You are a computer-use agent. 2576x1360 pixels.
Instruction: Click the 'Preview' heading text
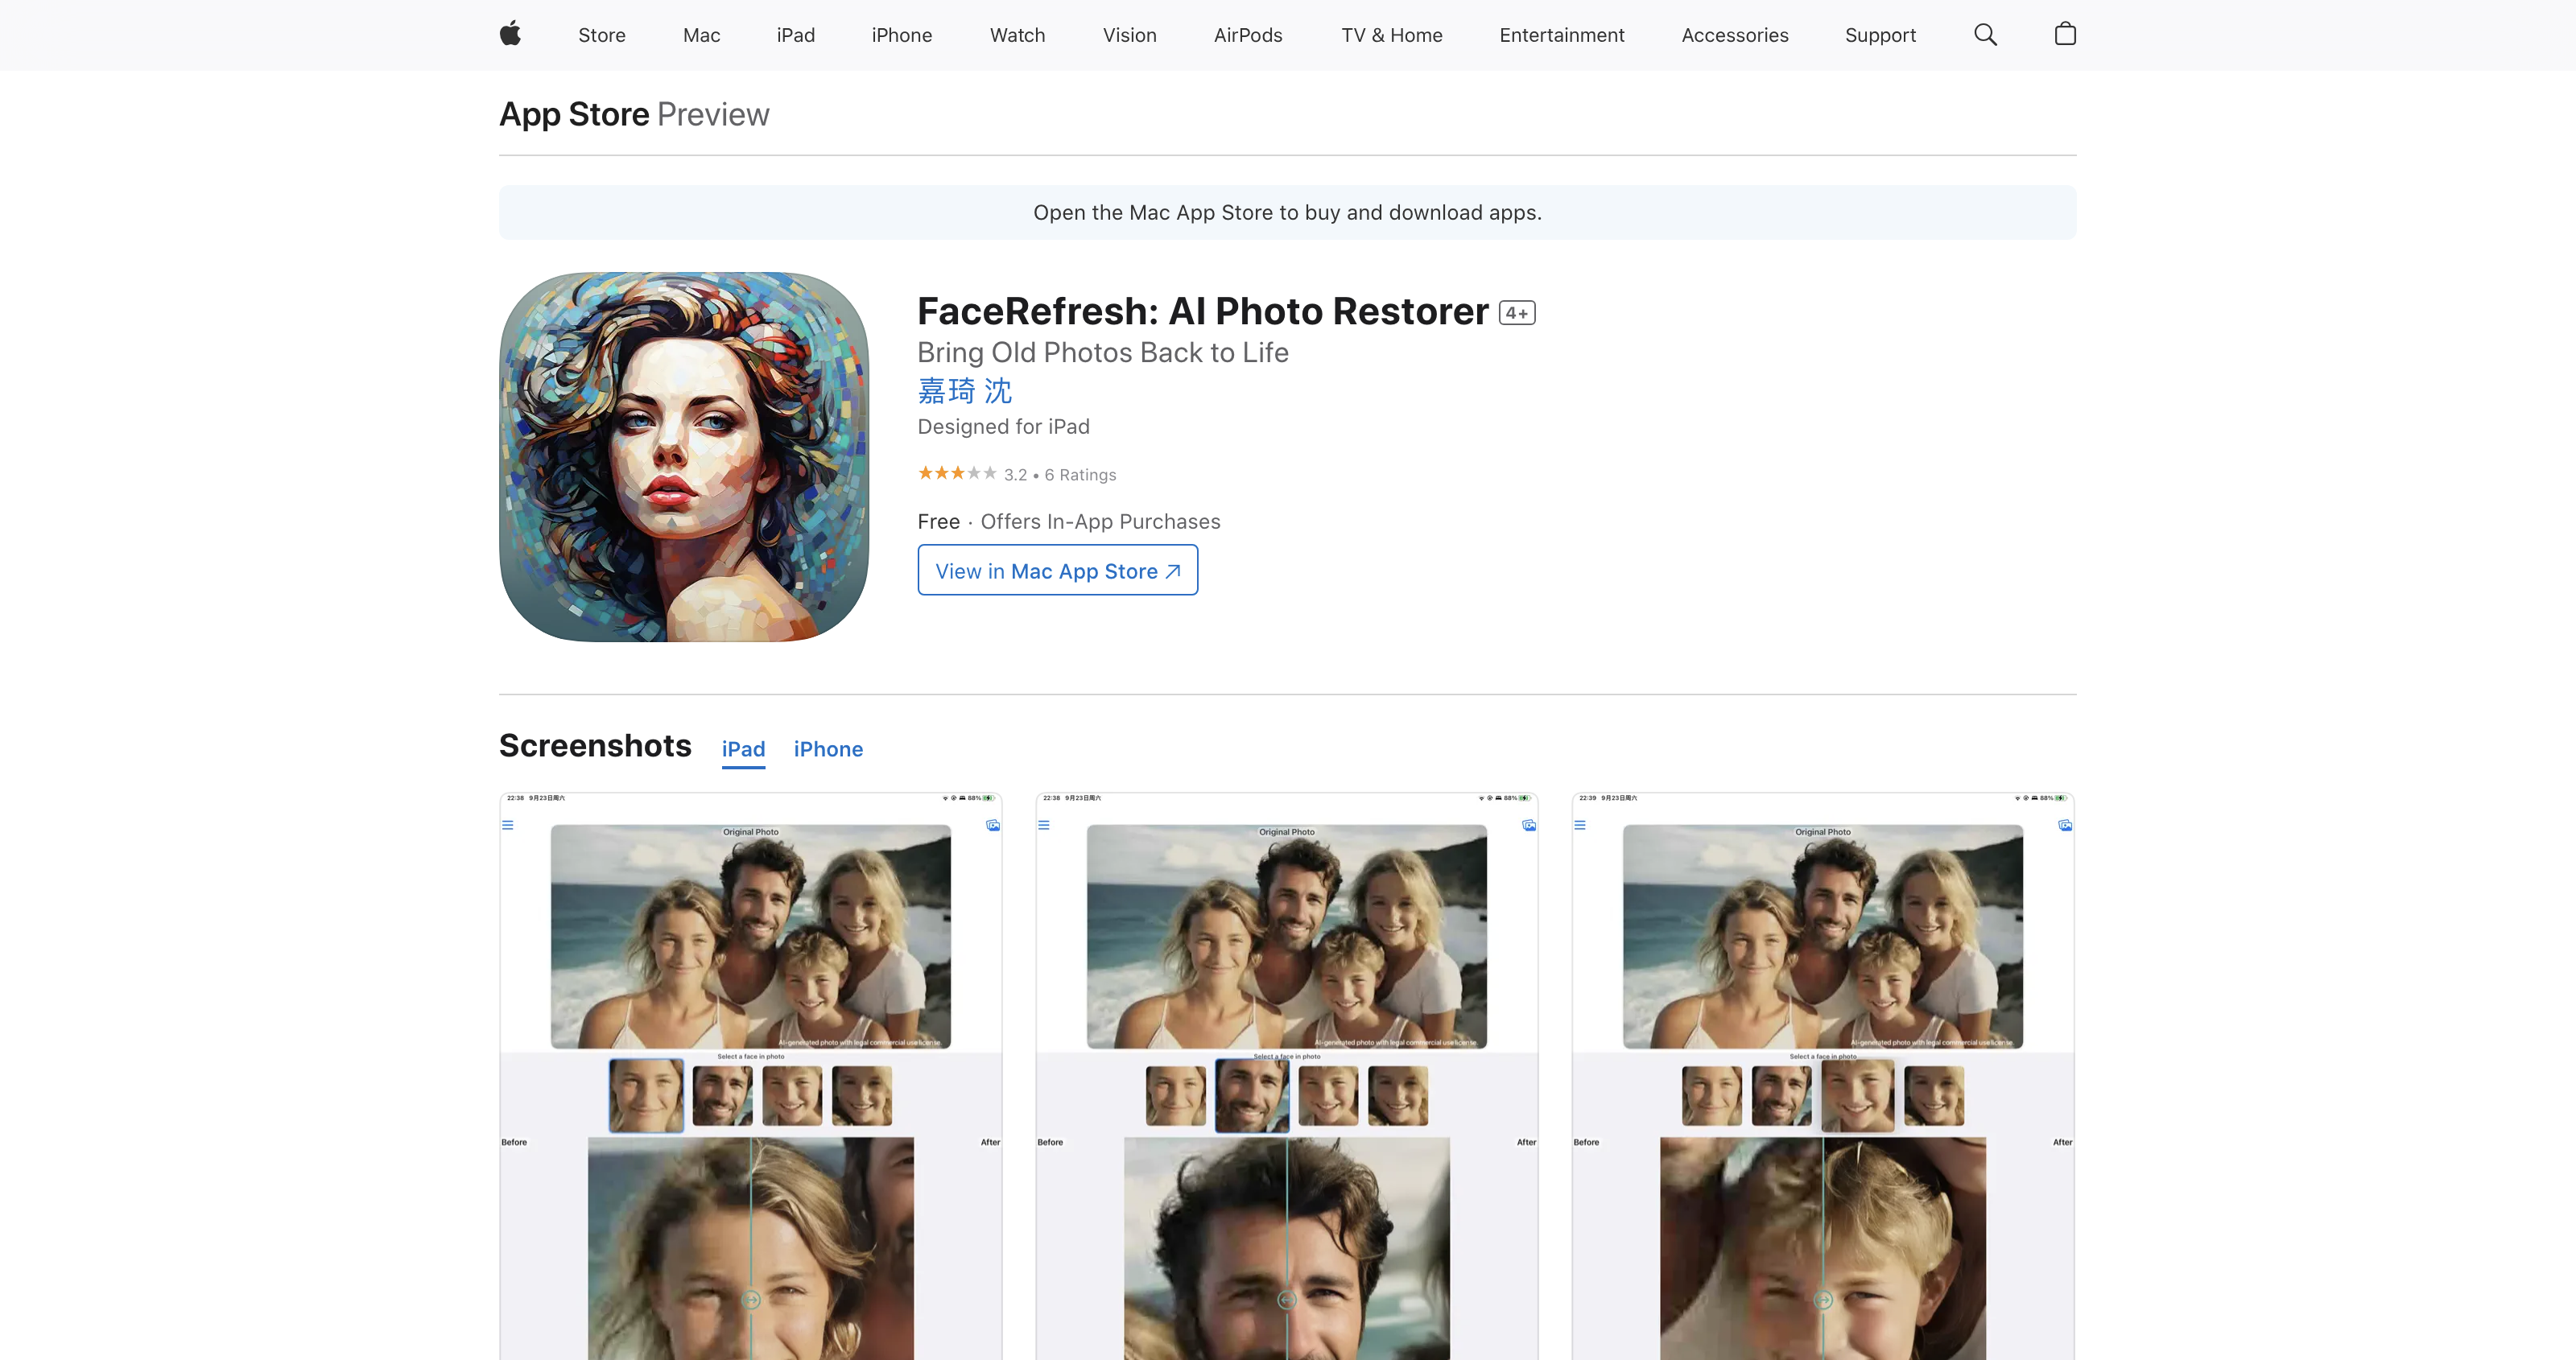[713, 115]
